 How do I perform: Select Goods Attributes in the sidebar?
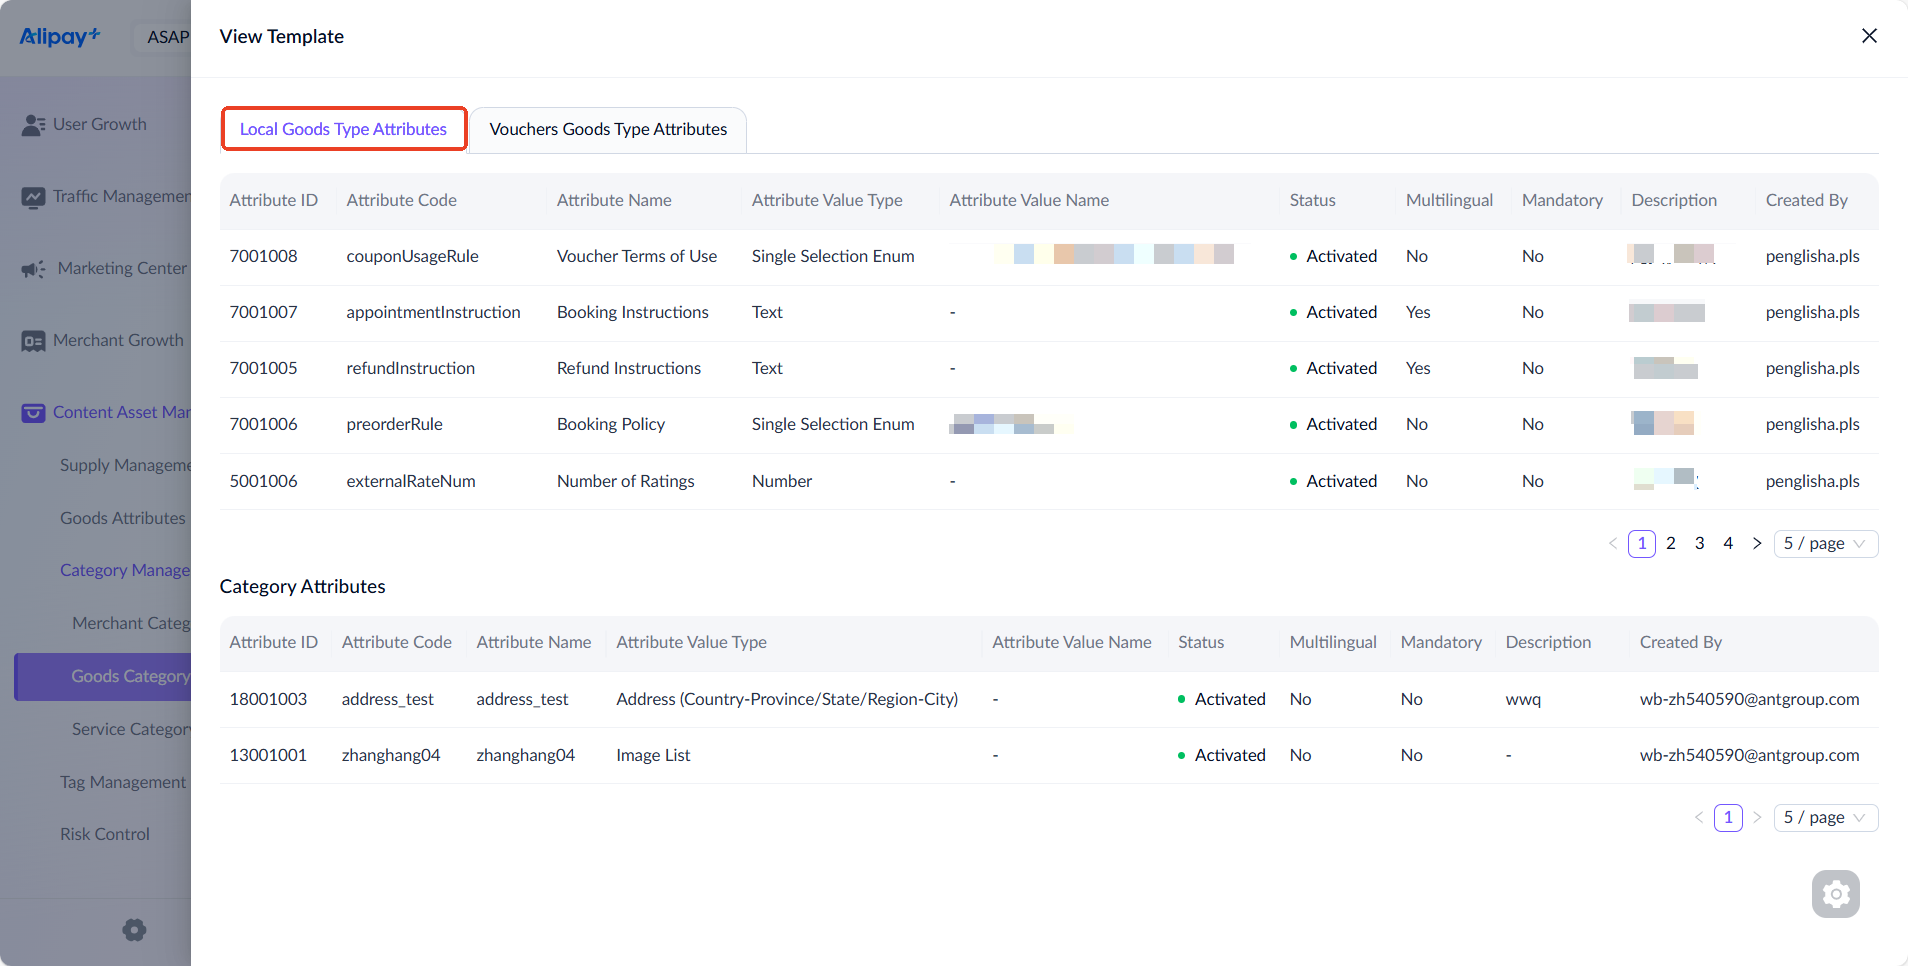[122, 518]
